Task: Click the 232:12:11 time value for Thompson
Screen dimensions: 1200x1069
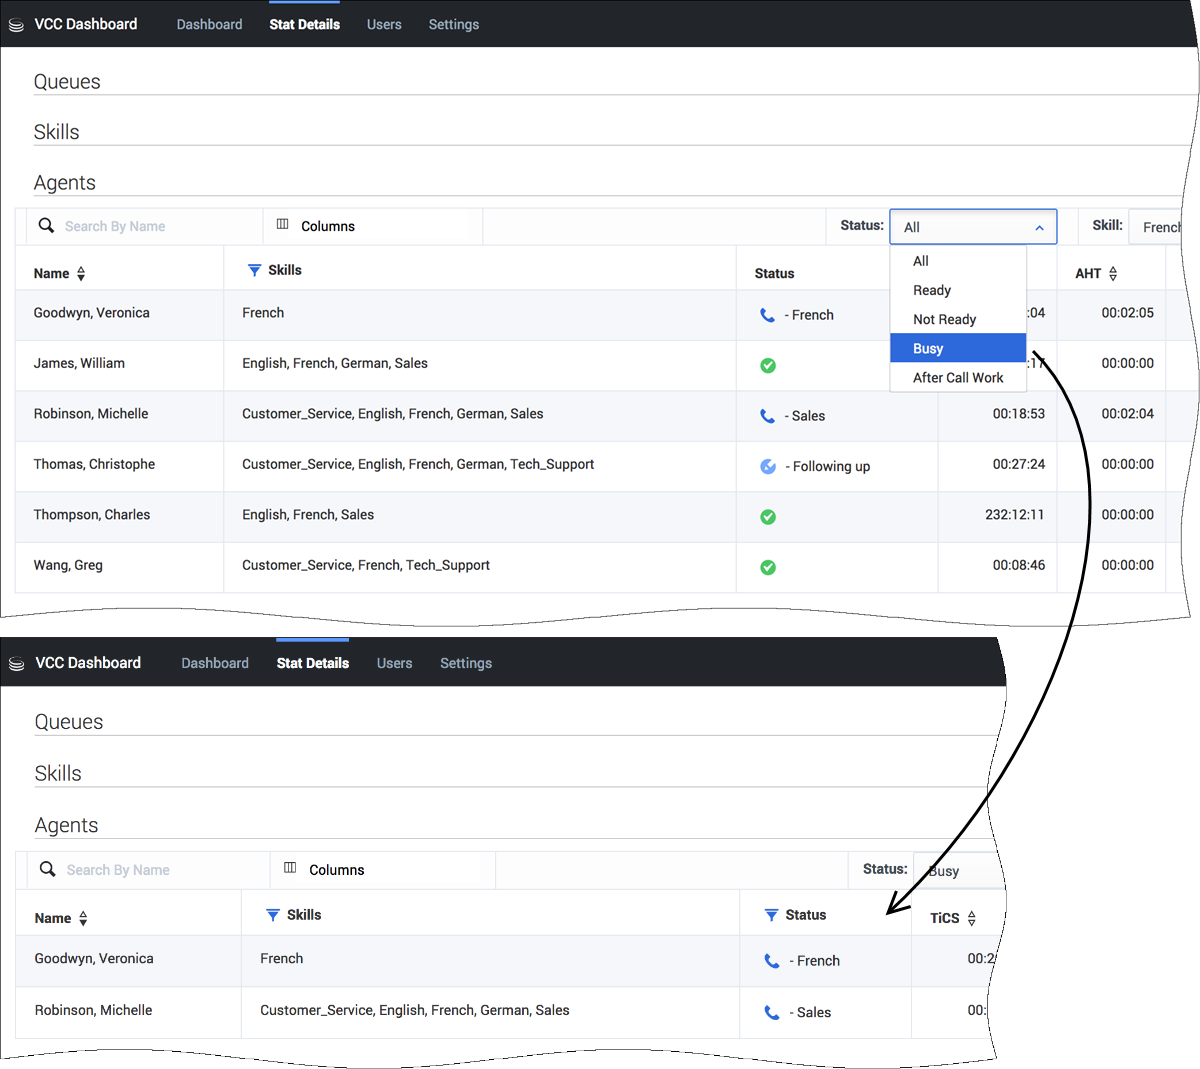Action: 1014,515
